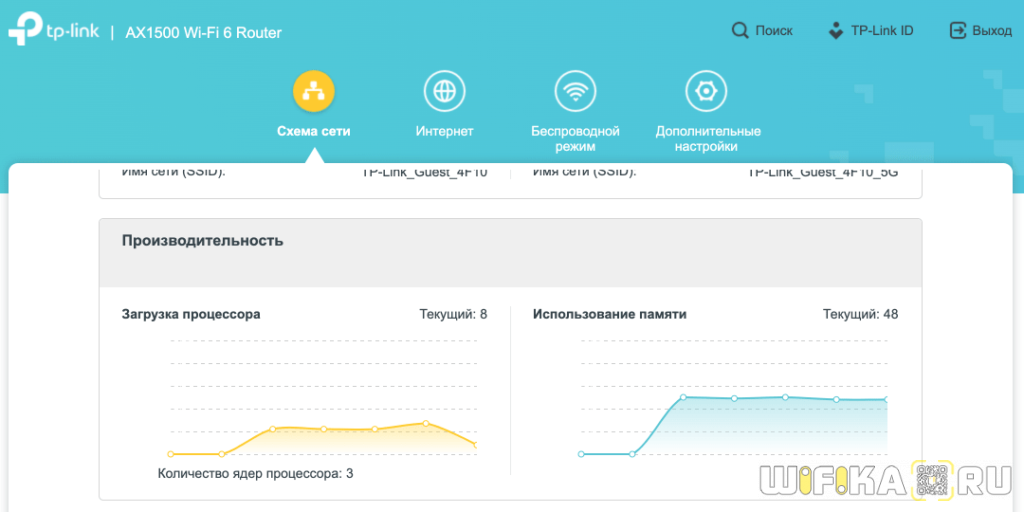Select the yellow Схема сети network icon
This screenshot has width=1024, height=512.
pos(313,91)
